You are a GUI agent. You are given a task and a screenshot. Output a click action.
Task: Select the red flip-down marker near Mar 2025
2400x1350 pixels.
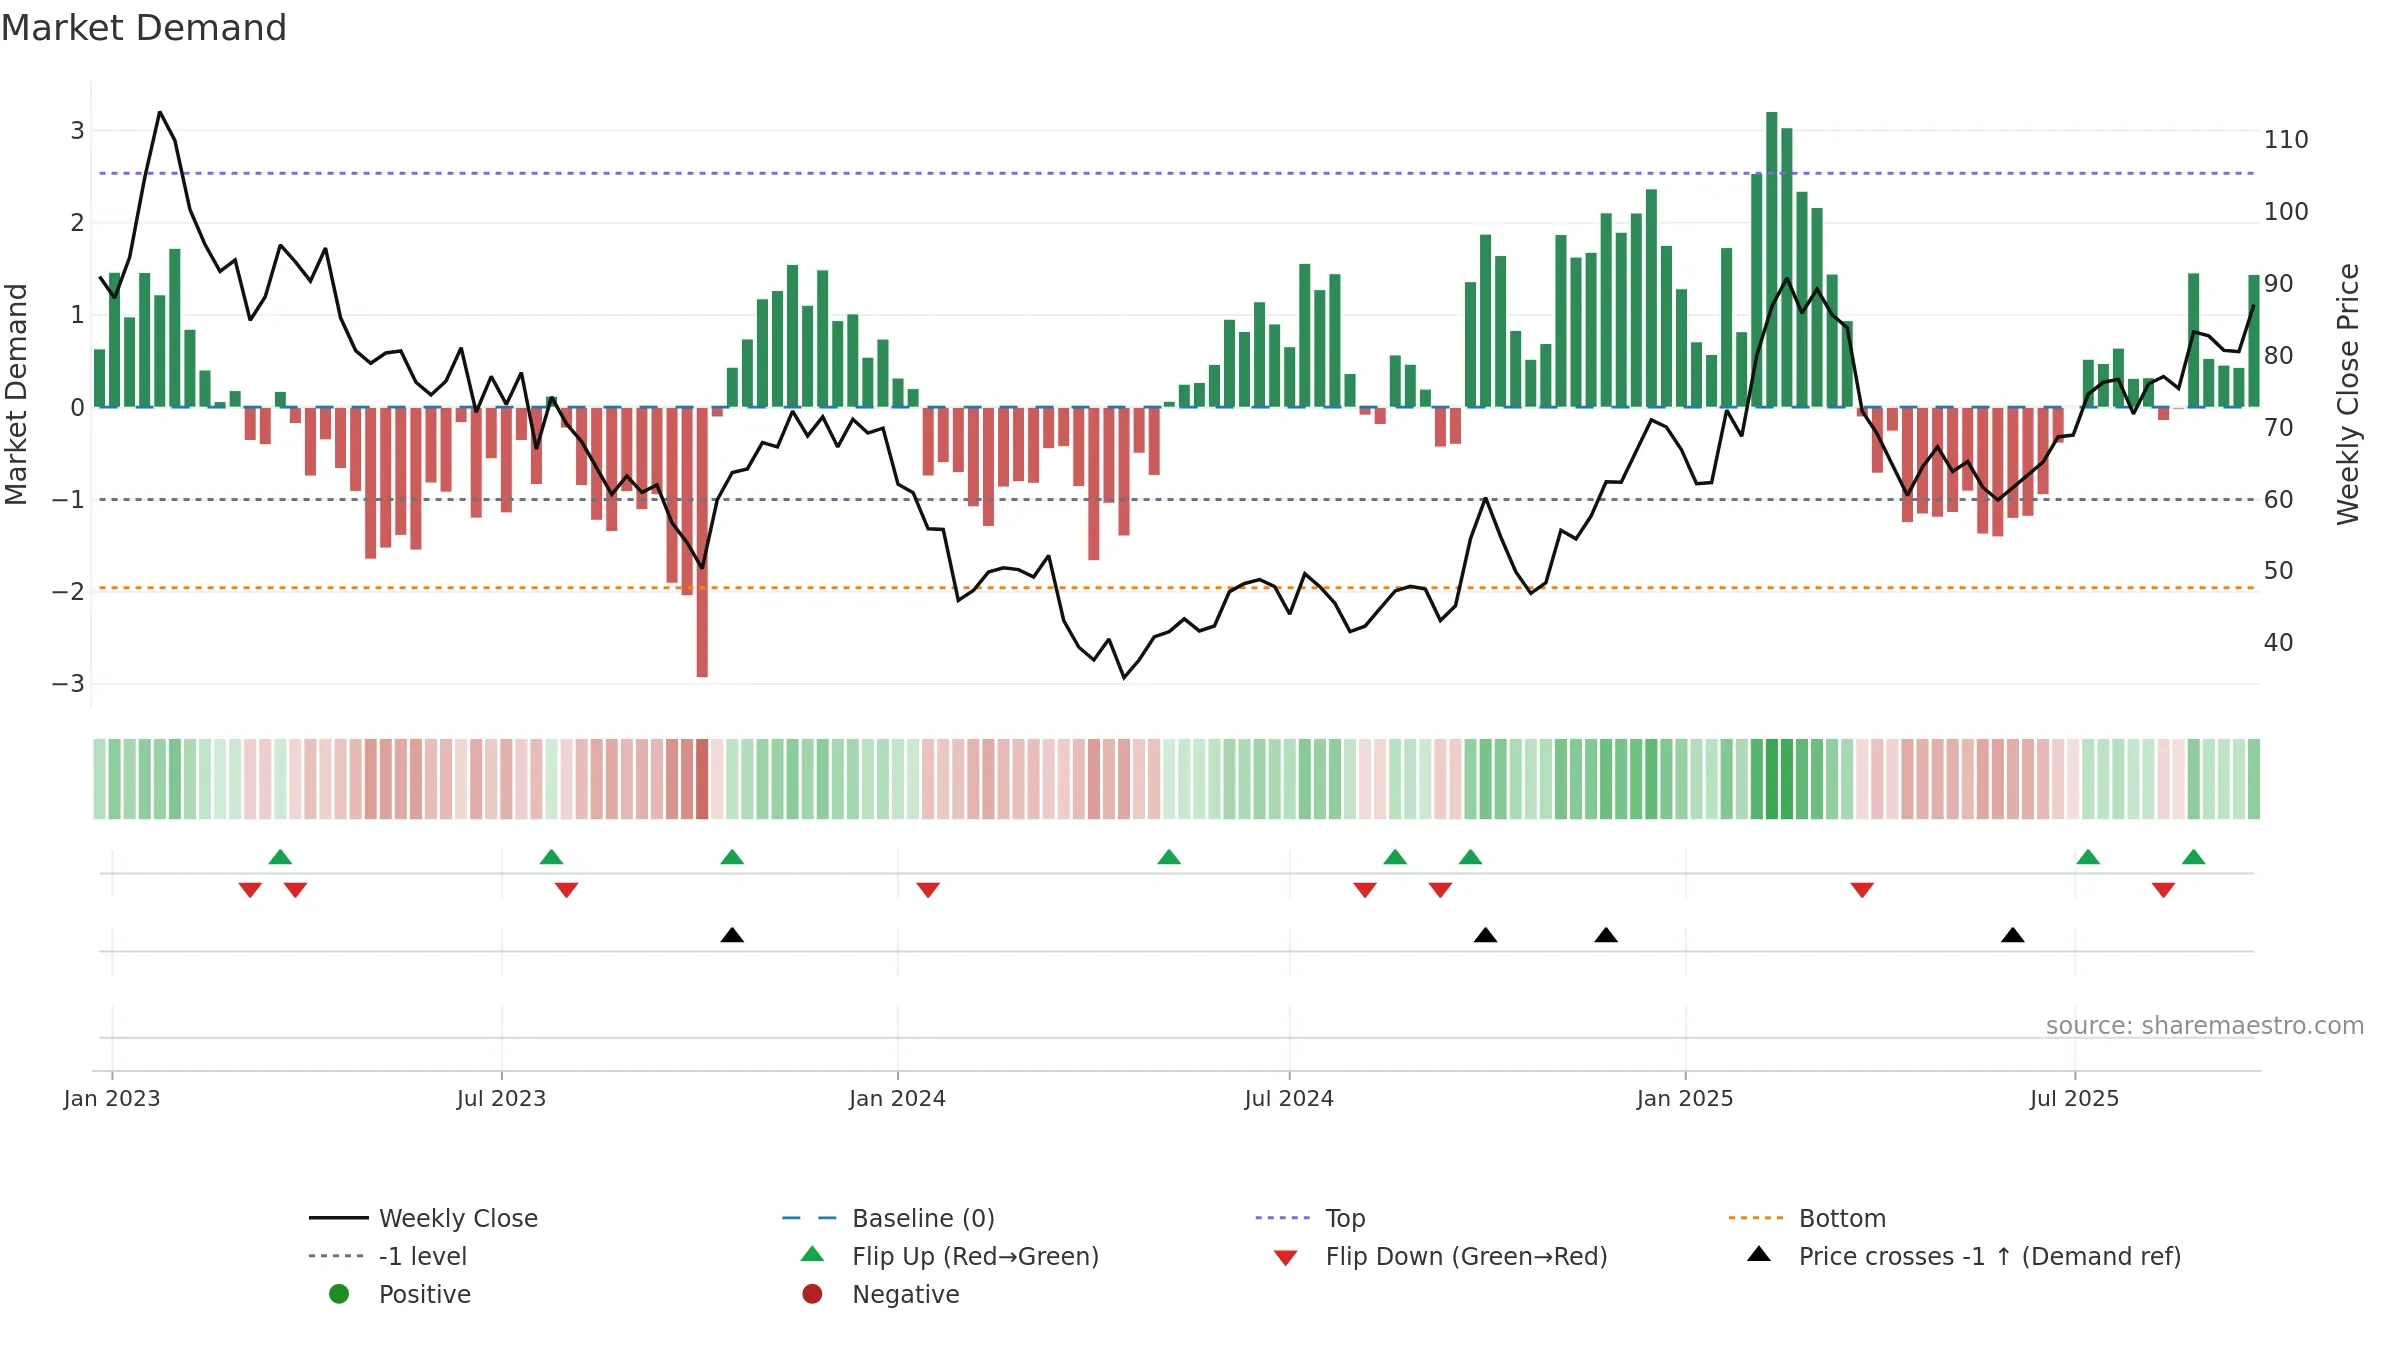click(1862, 890)
